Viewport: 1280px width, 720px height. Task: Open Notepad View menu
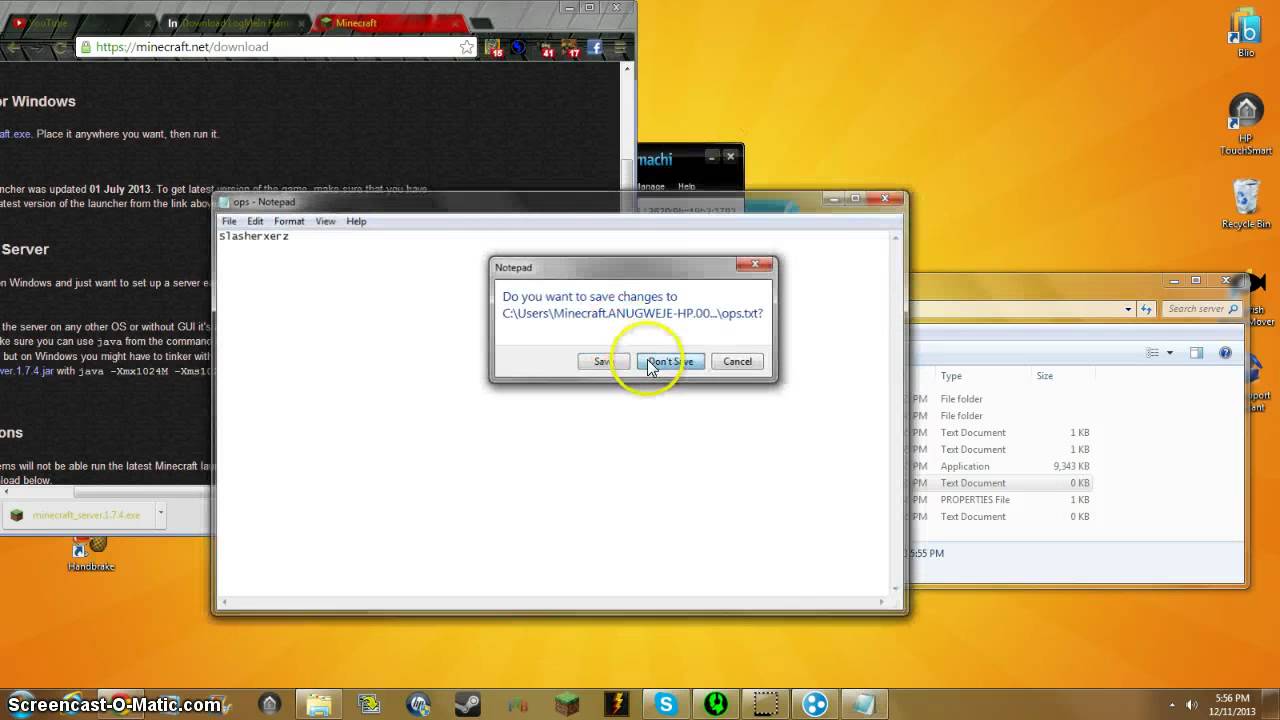326,221
